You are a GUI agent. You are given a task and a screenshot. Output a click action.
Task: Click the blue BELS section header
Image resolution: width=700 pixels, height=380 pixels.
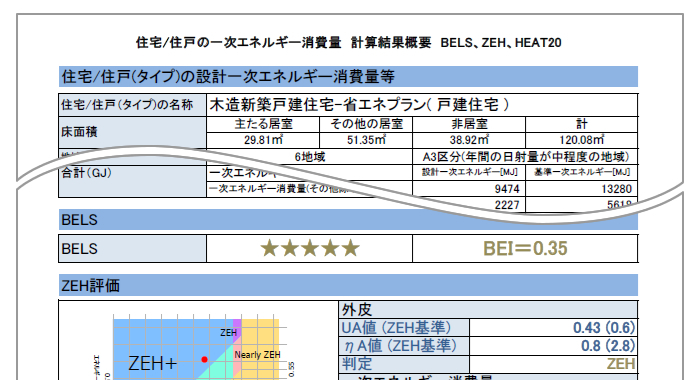(x=348, y=220)
